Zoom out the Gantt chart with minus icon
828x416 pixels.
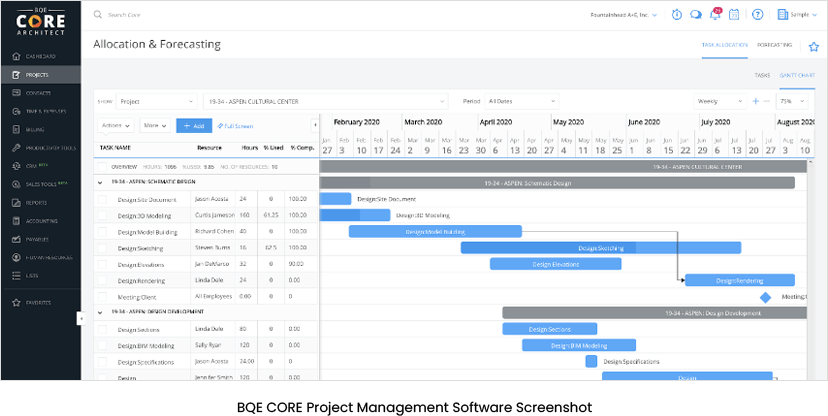pyautogui.click(x=767, y=101)
